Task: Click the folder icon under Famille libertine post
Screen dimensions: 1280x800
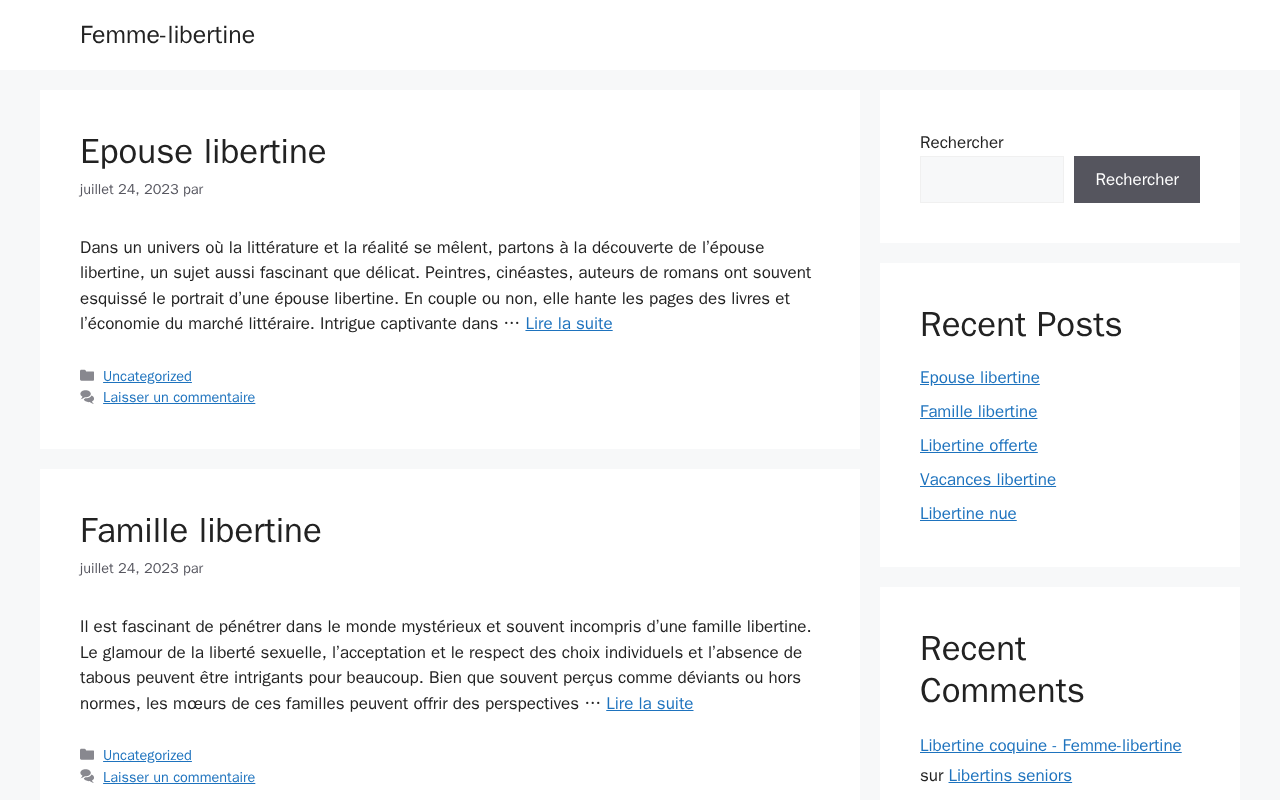Action: point(87,755)
